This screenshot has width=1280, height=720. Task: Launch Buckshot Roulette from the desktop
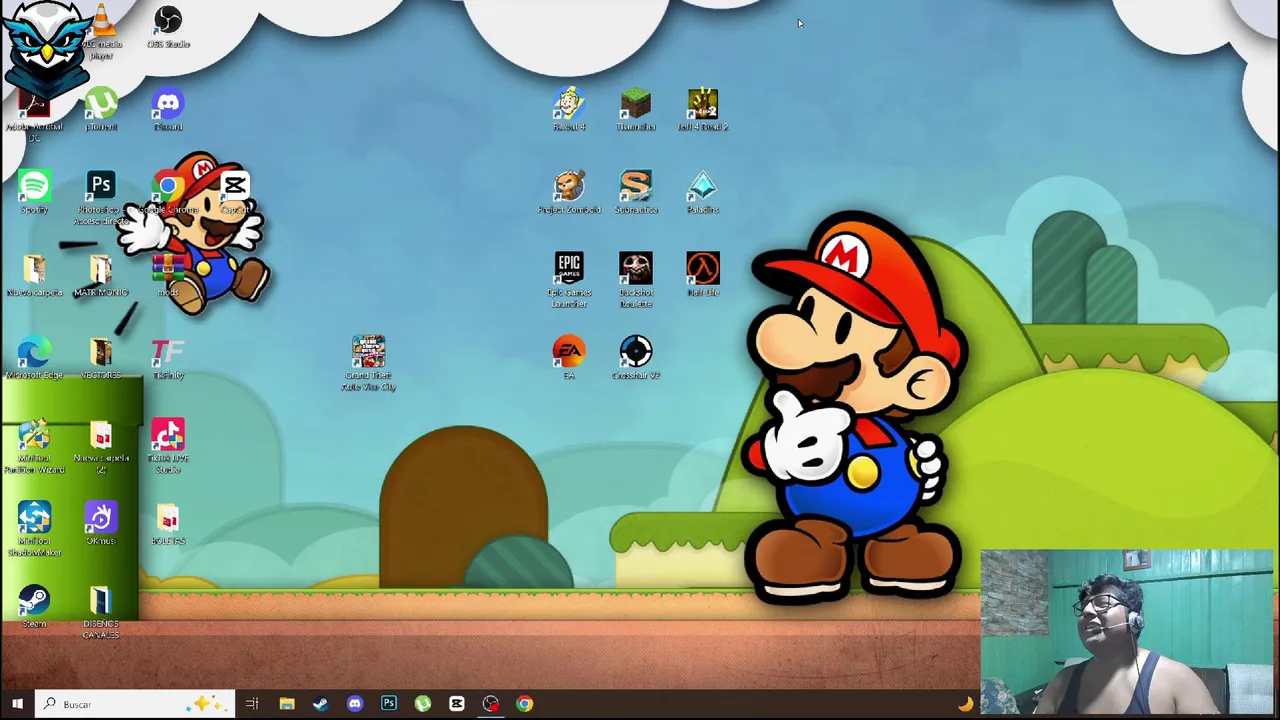636,270
